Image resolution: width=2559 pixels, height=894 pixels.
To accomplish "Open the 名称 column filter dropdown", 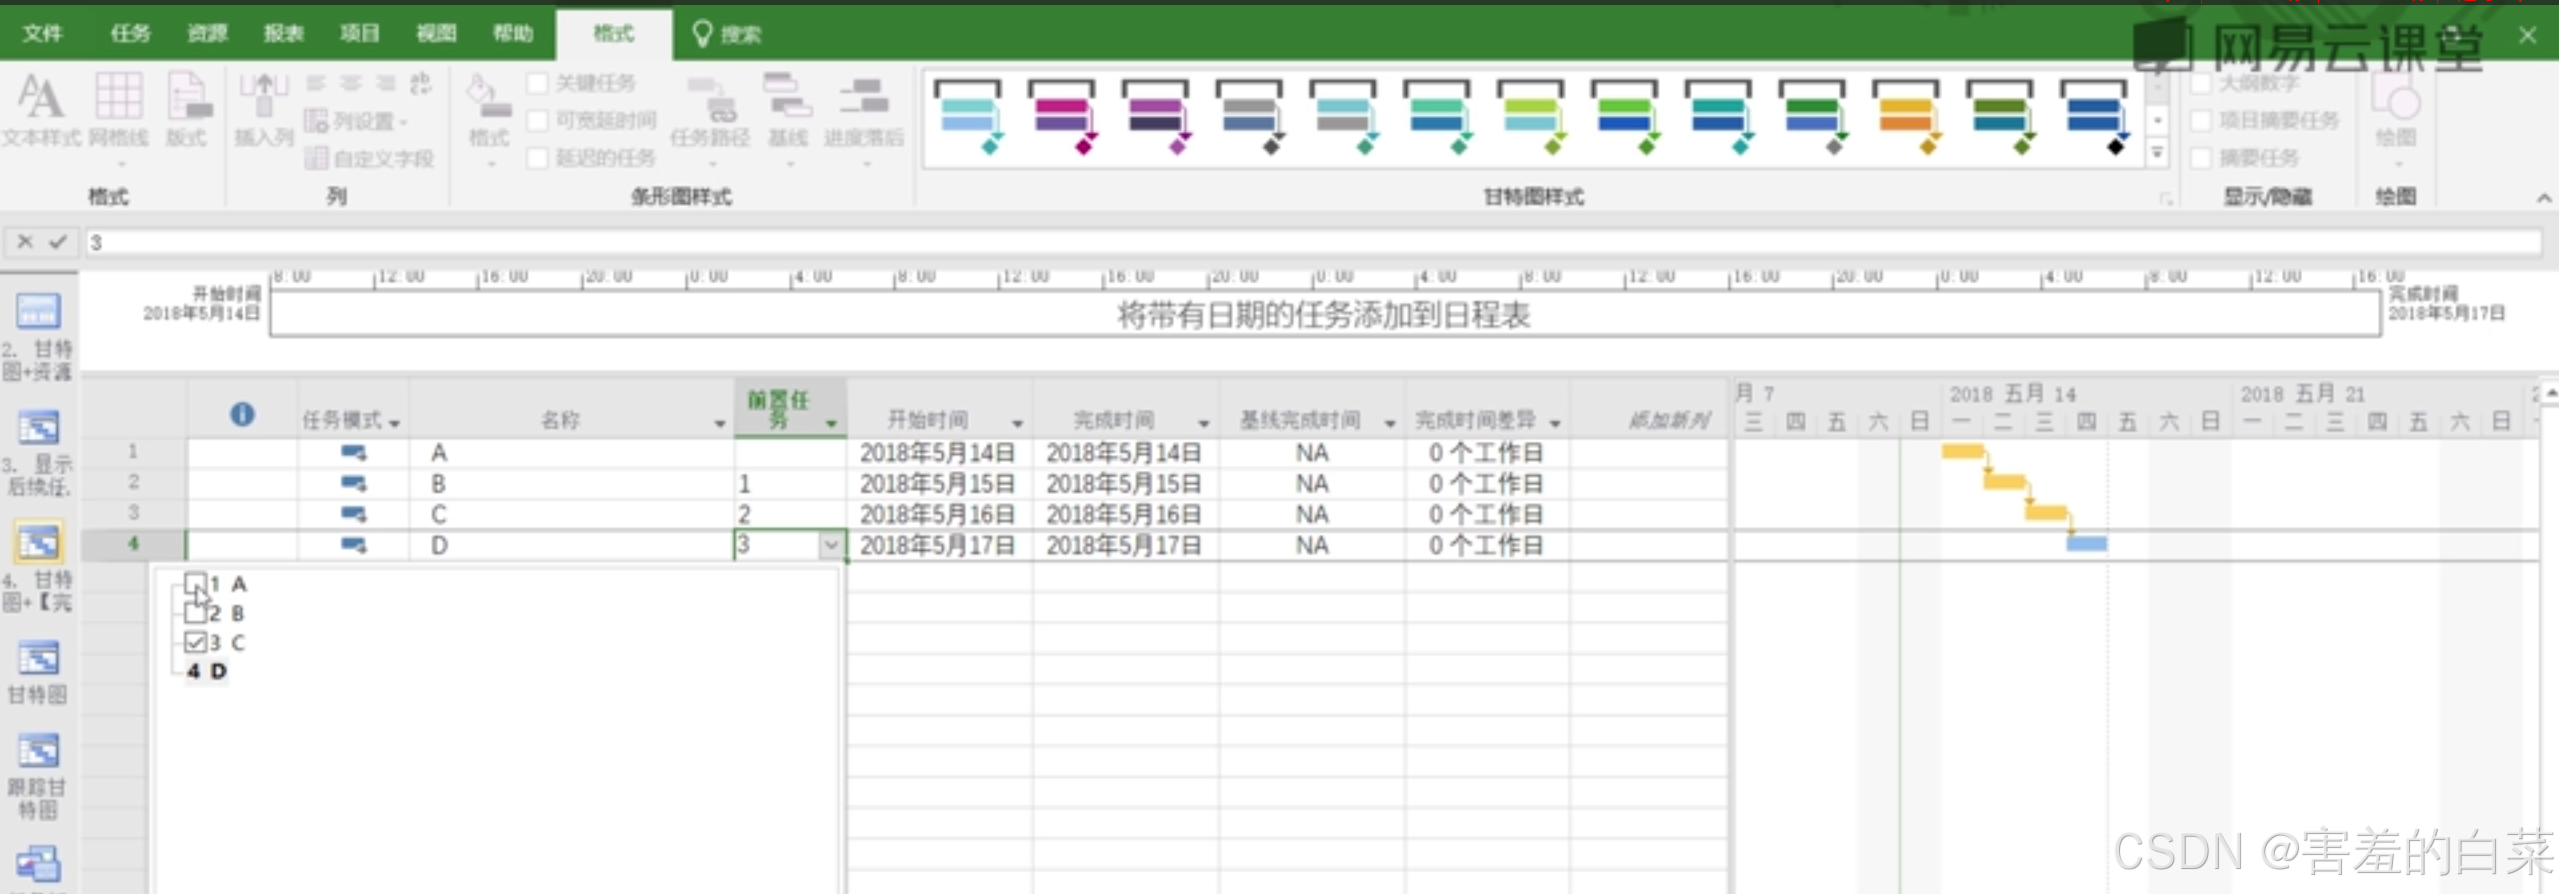I will [719, 423].
